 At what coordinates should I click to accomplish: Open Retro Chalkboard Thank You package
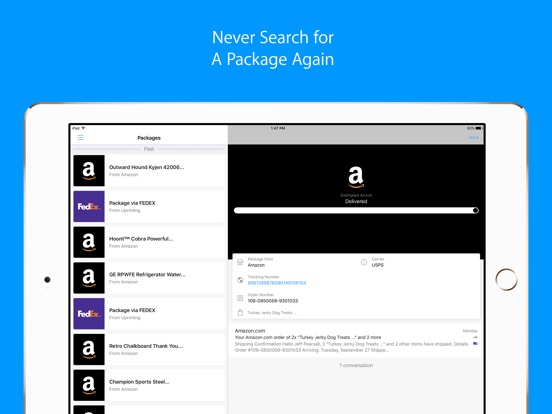tap(149, 349)
